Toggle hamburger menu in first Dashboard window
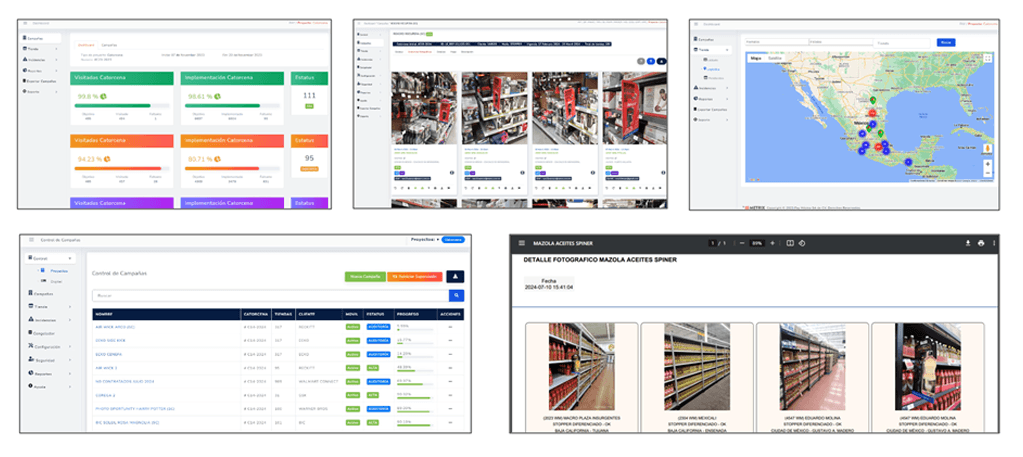Viewport: 1023px width, 457px height. [x=25, y=23]
